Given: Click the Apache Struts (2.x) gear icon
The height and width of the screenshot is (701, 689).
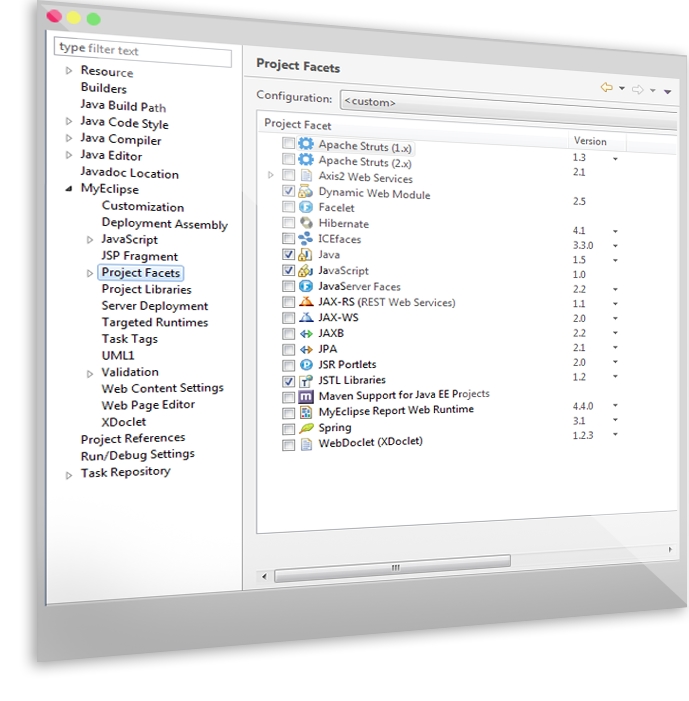Looking at the screenshot, I should point(306,159).
